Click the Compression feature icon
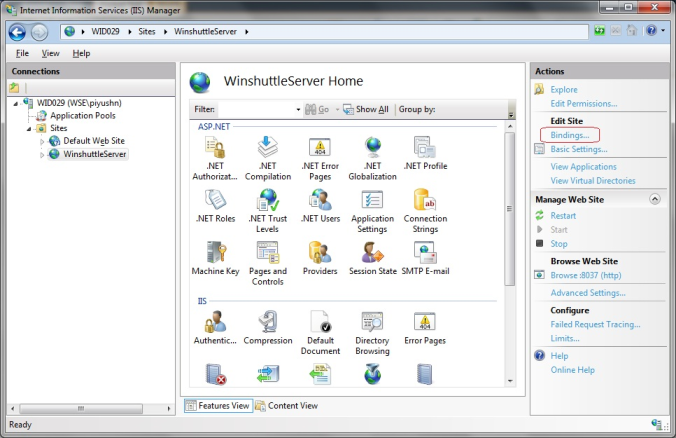676x438 pixels. click(x=268, y=327)
